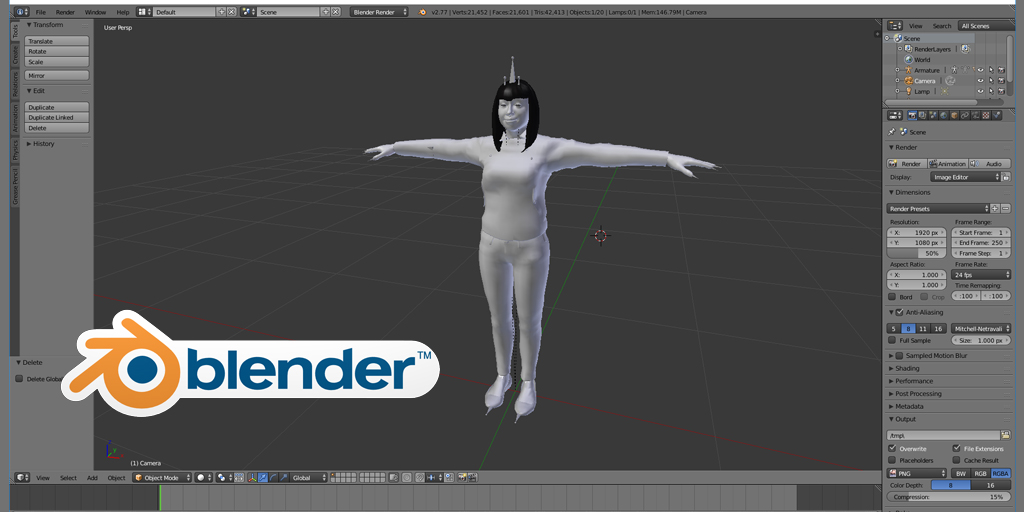Open the outliner editor type selector

[x=893, y=26]
